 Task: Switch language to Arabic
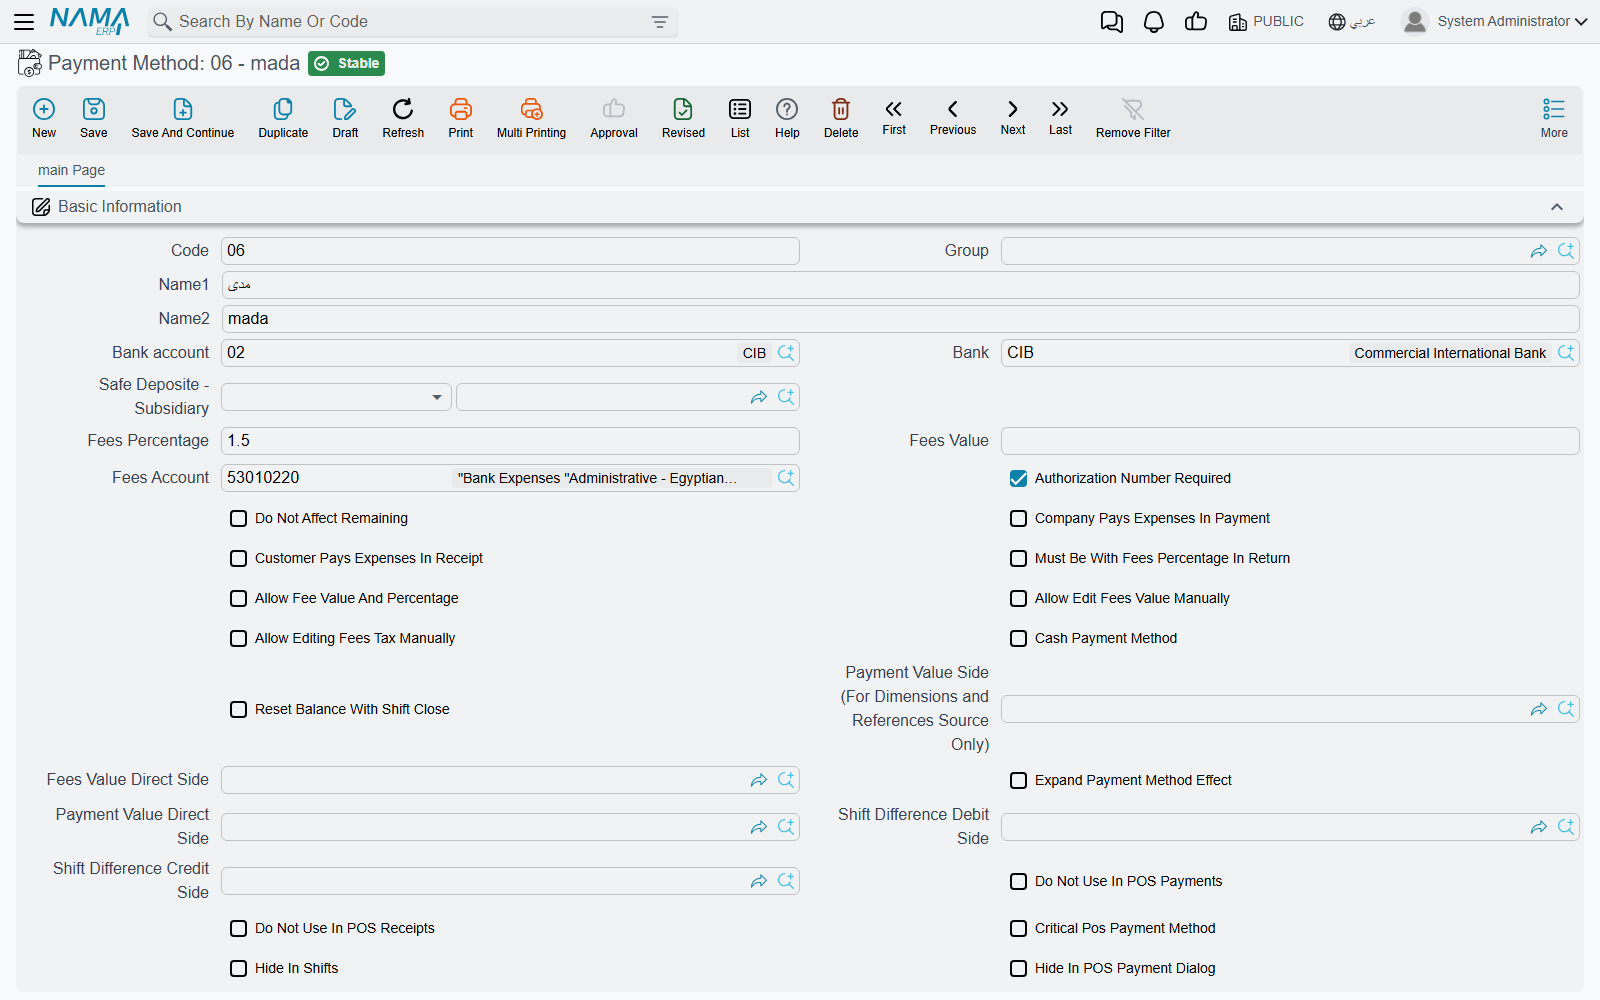pos(1352,22)
